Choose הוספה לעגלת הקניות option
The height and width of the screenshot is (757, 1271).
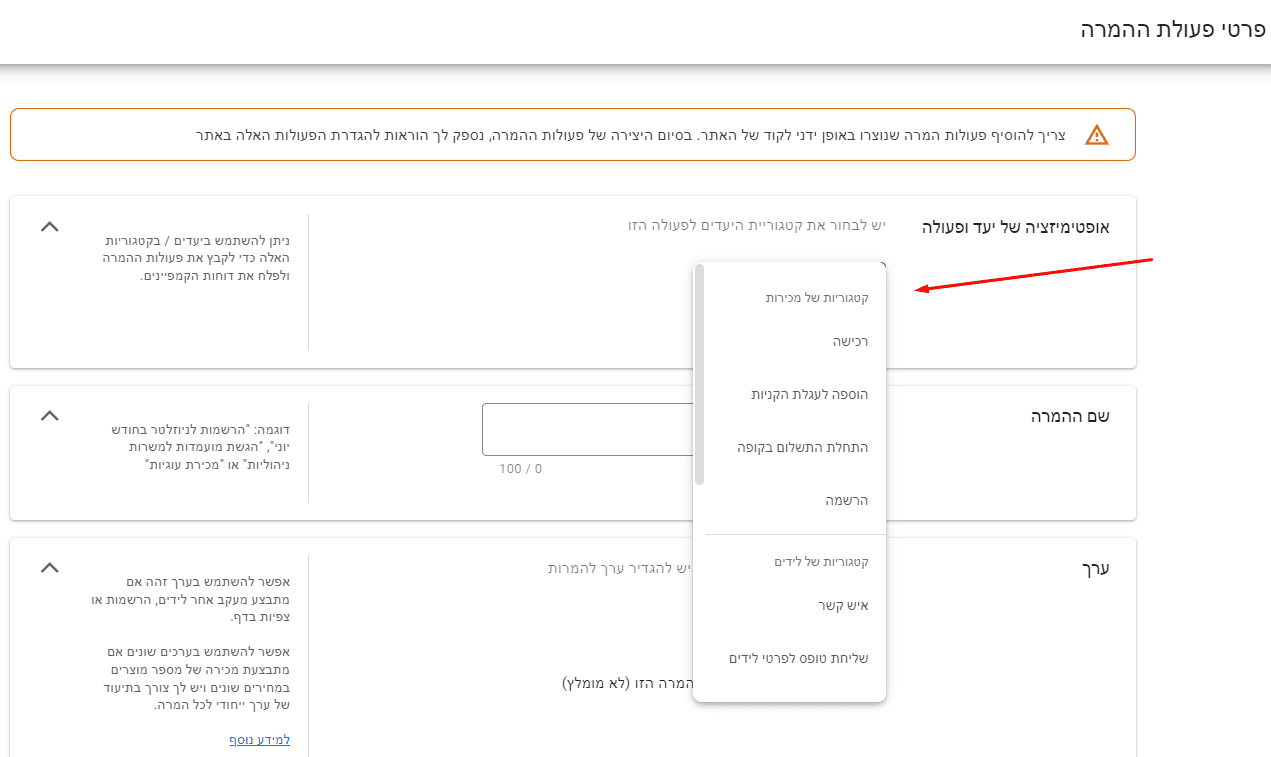[x=789, y=395]
